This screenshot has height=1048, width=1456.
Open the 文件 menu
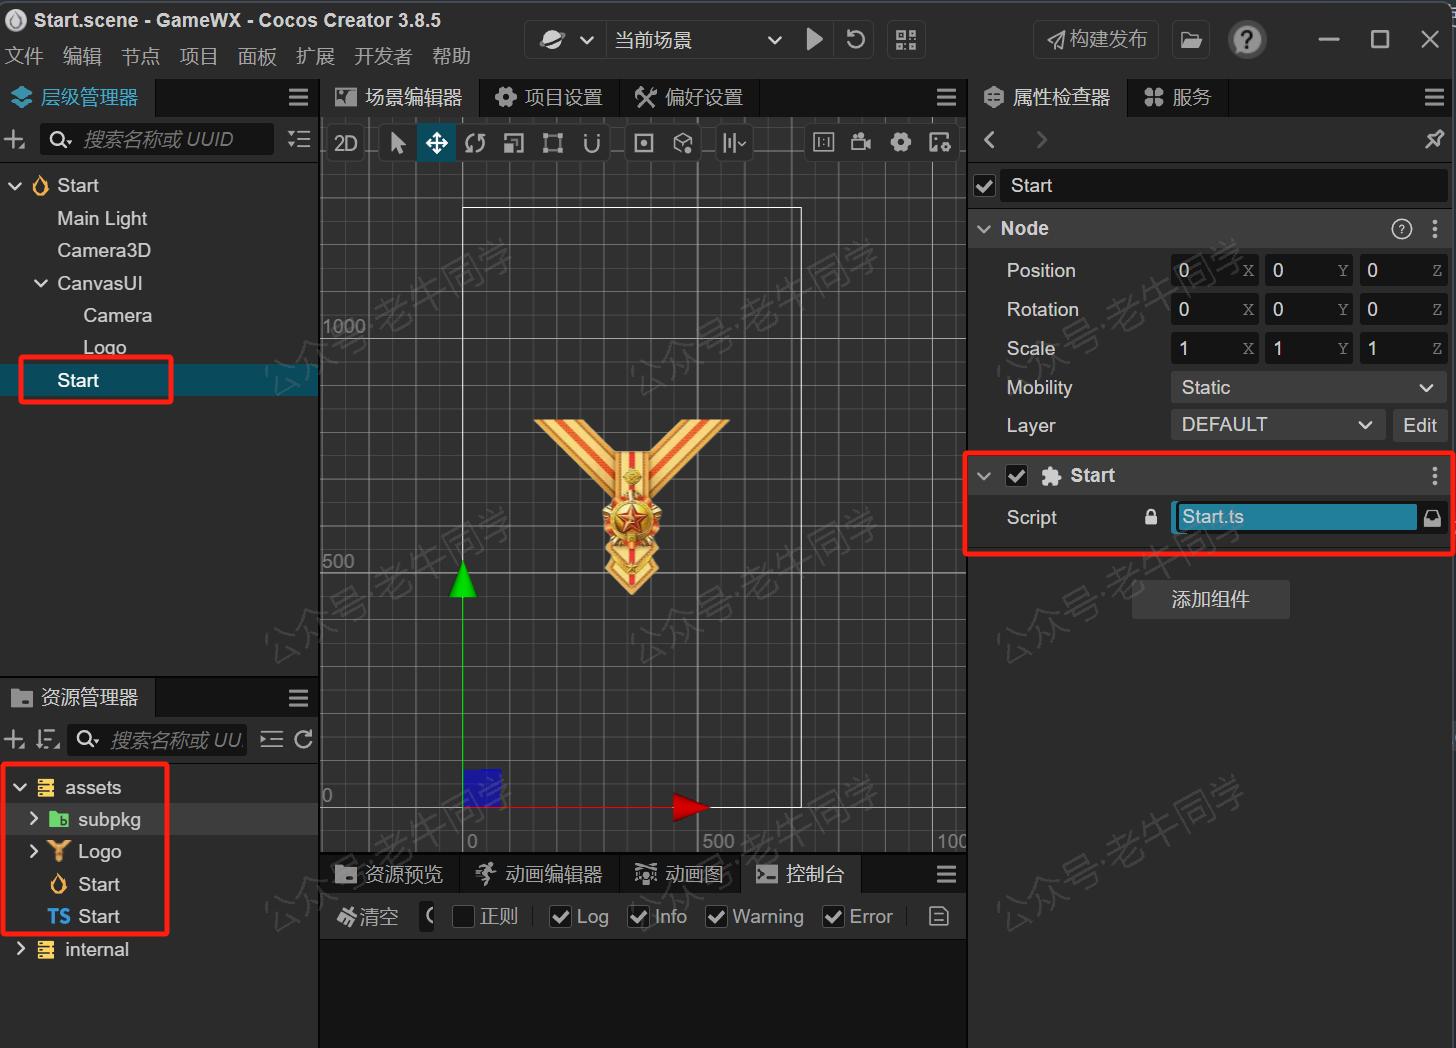click(x=24, y=56)
